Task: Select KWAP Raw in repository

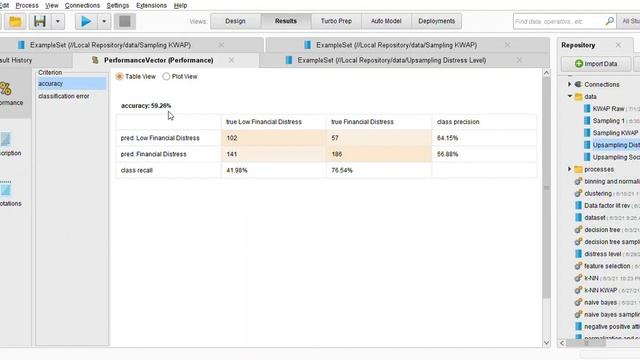Action: coord(608,109)
